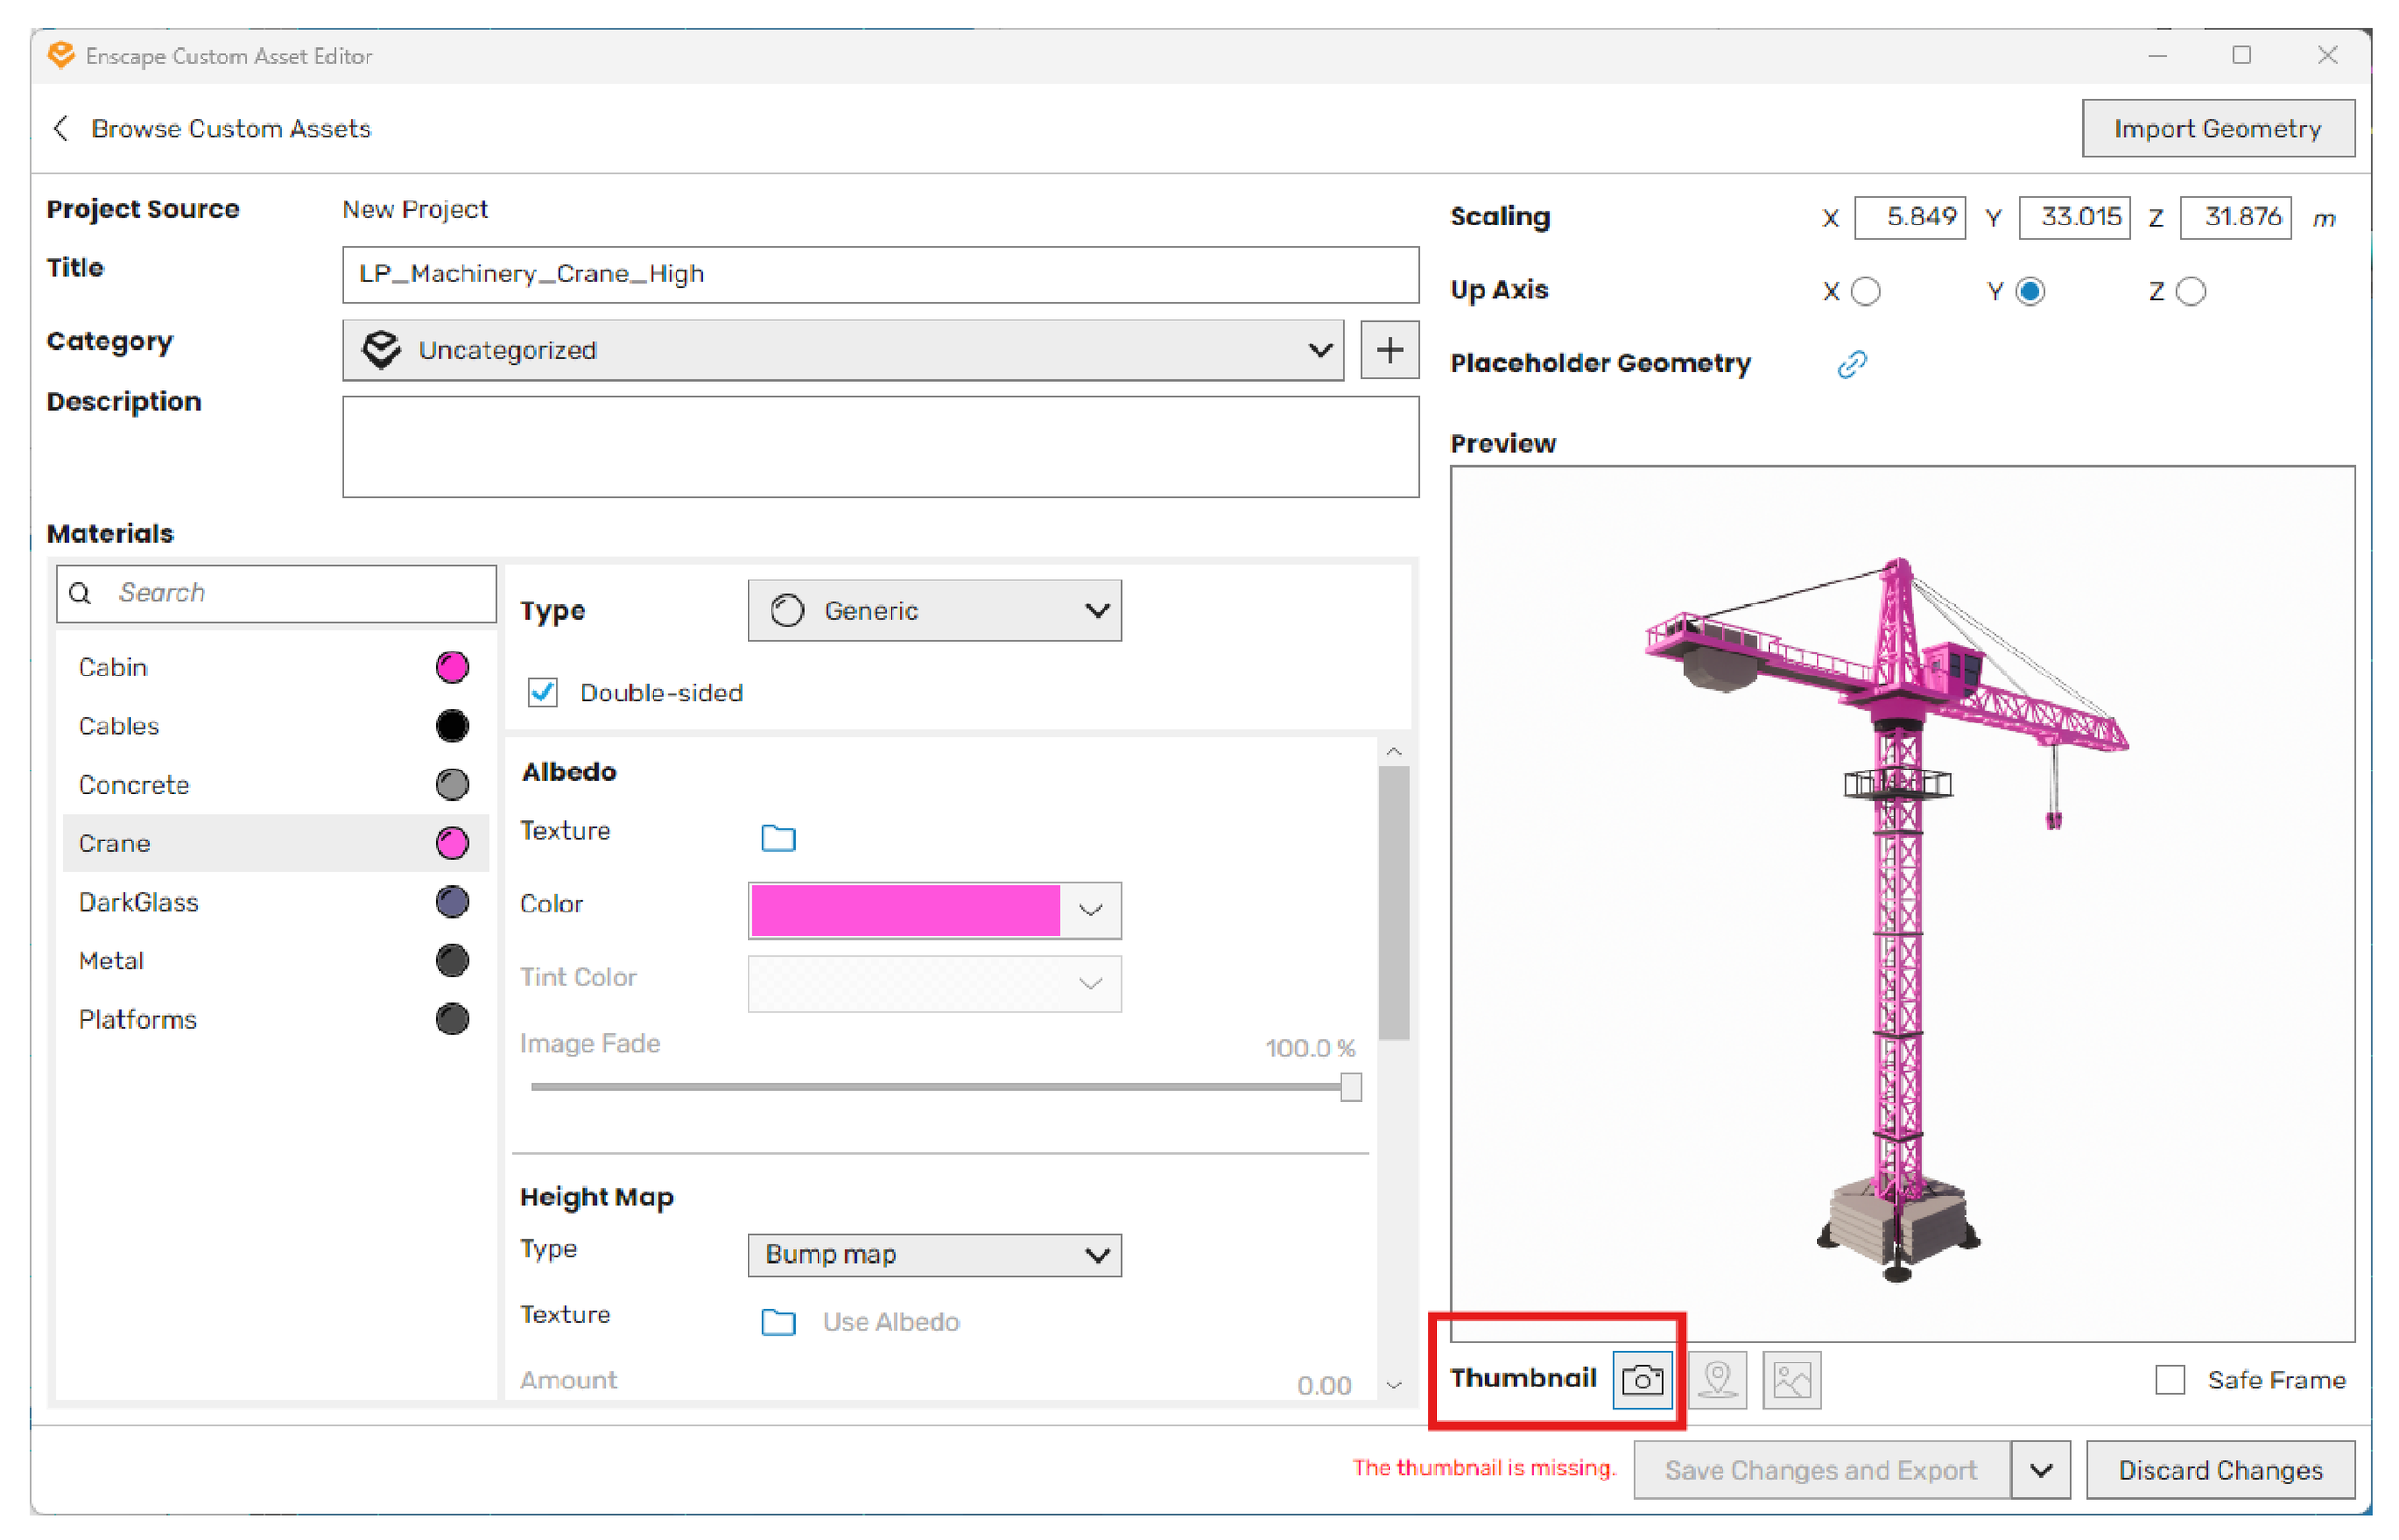Select the DarkGlass material
Image resolution: width=2399 pixels, height=1540 pixels.
point(138,902)
